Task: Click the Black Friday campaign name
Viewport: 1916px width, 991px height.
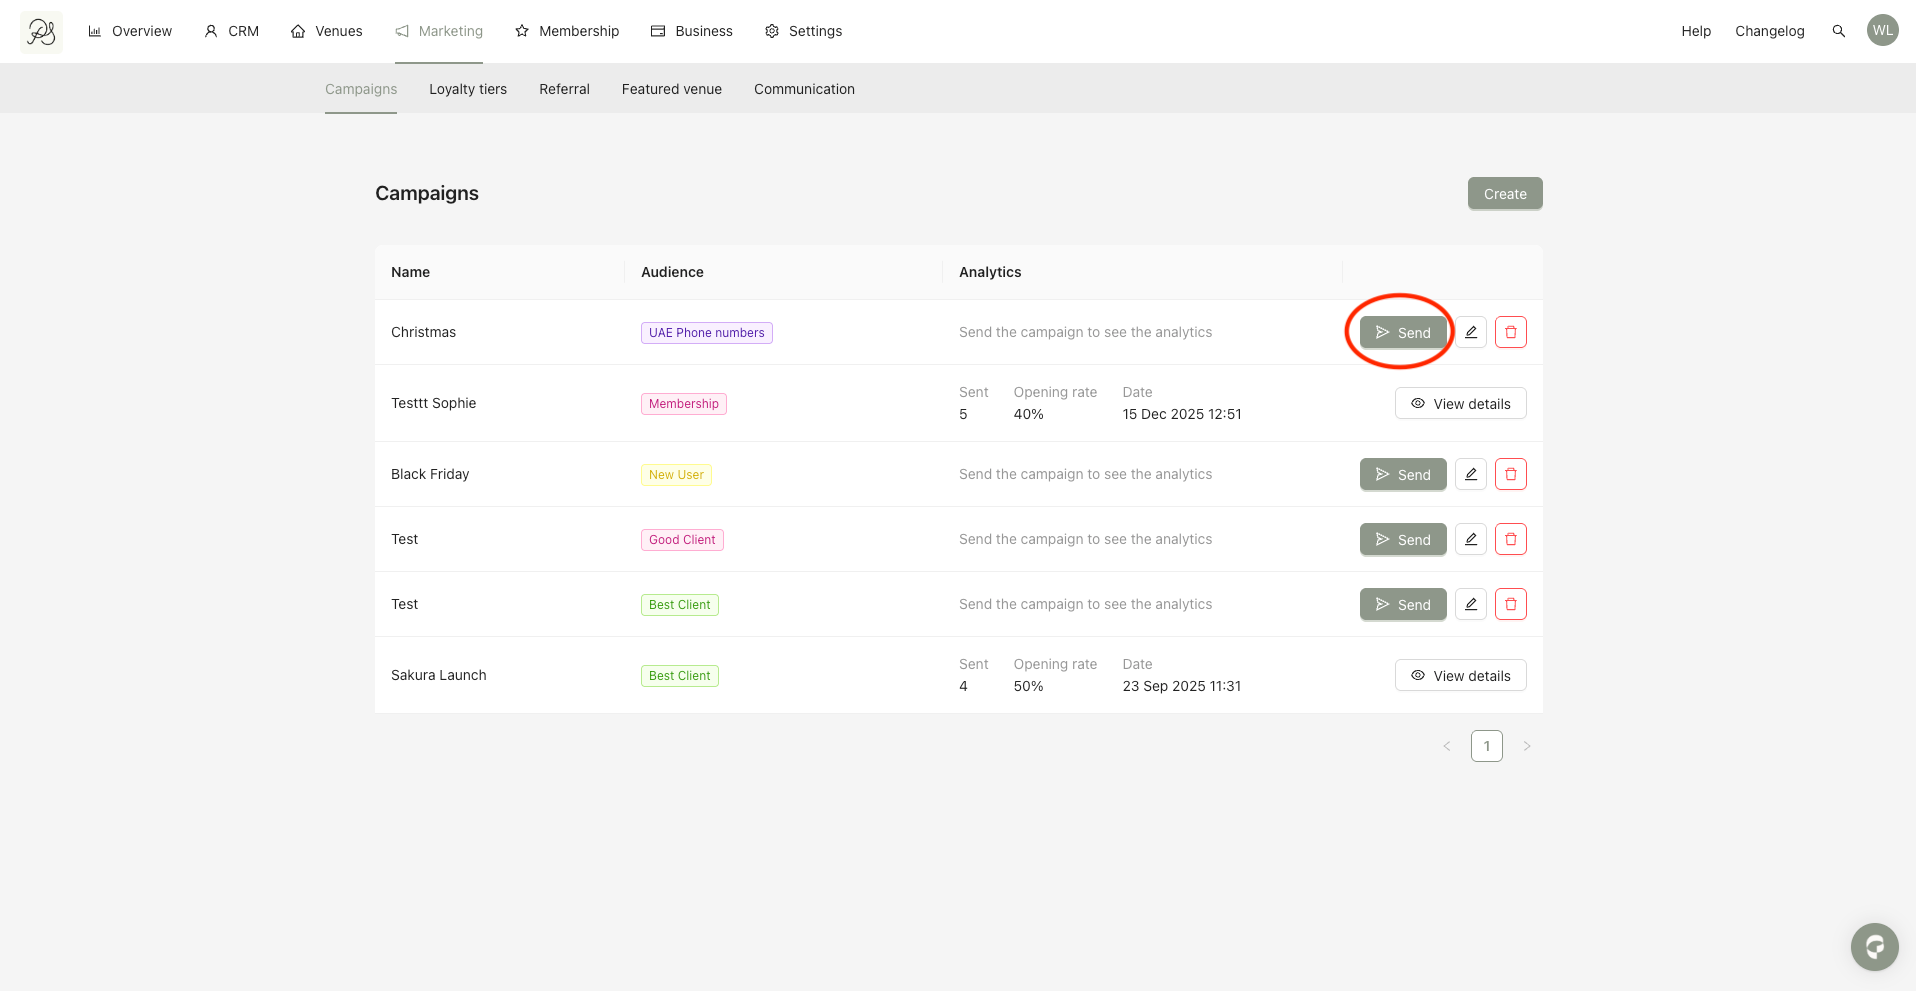Action: click(430, 474)
